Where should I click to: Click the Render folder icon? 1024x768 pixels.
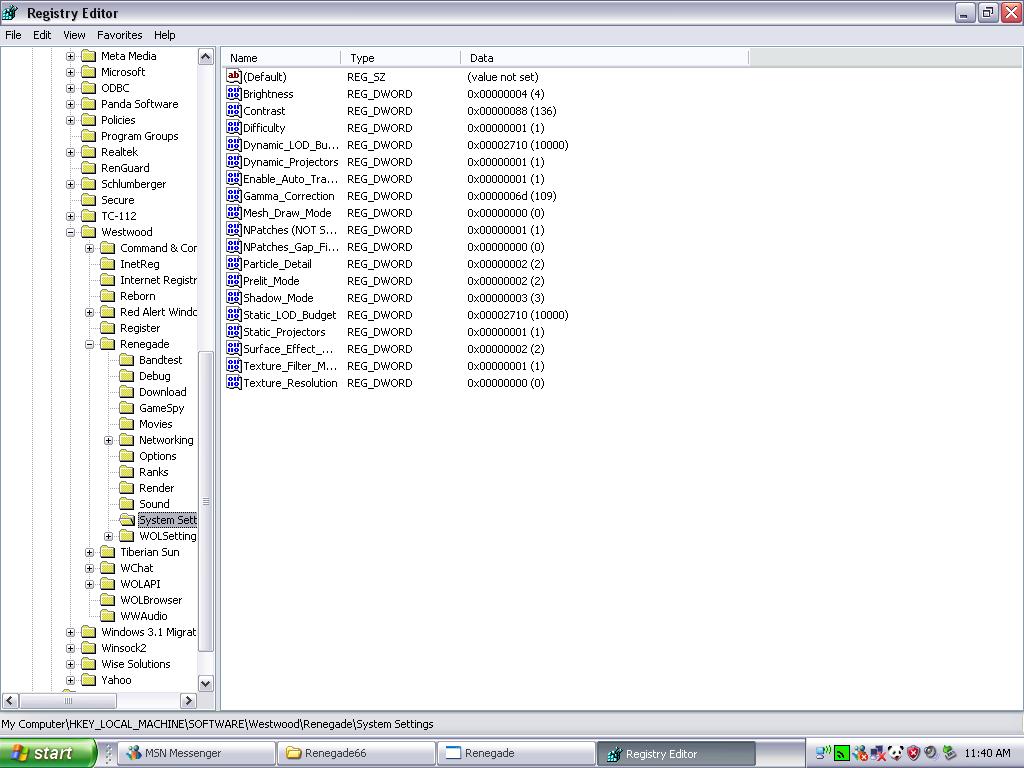point(126,488)
